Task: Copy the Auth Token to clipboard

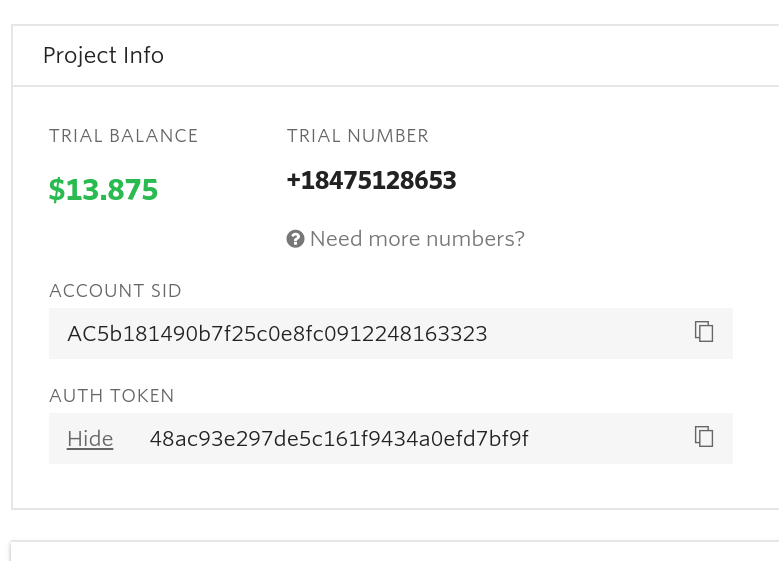Action: tap(704, 437)
